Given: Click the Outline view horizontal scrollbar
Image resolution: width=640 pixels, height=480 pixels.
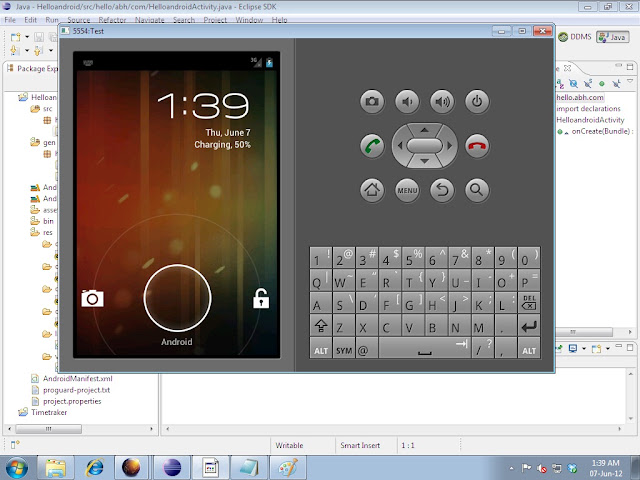Looking at the screenshot, I should pos(584,332).
